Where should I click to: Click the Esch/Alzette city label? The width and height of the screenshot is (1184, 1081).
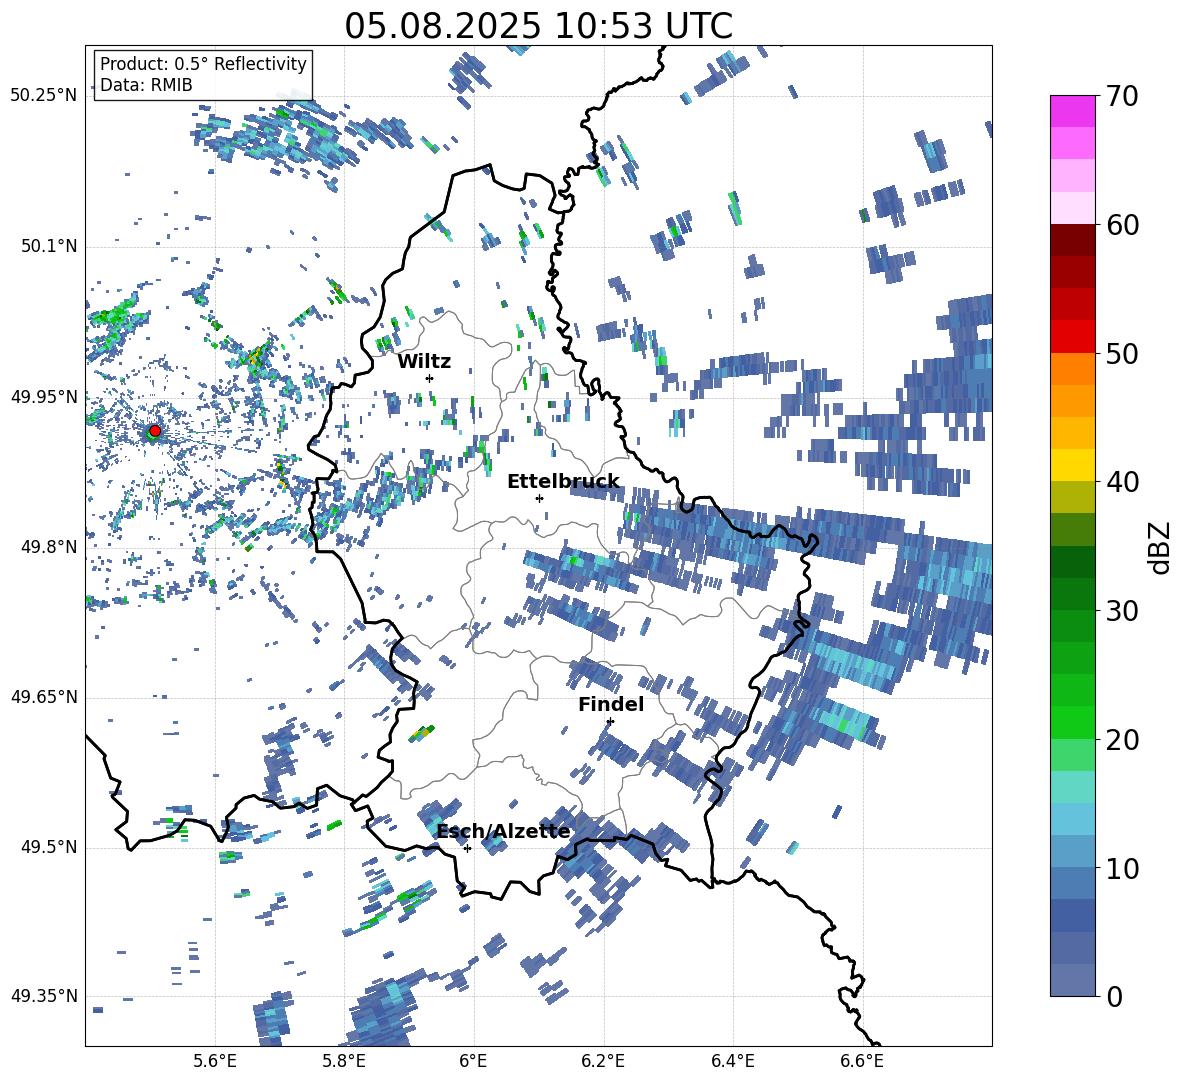[x=503, y=831]
